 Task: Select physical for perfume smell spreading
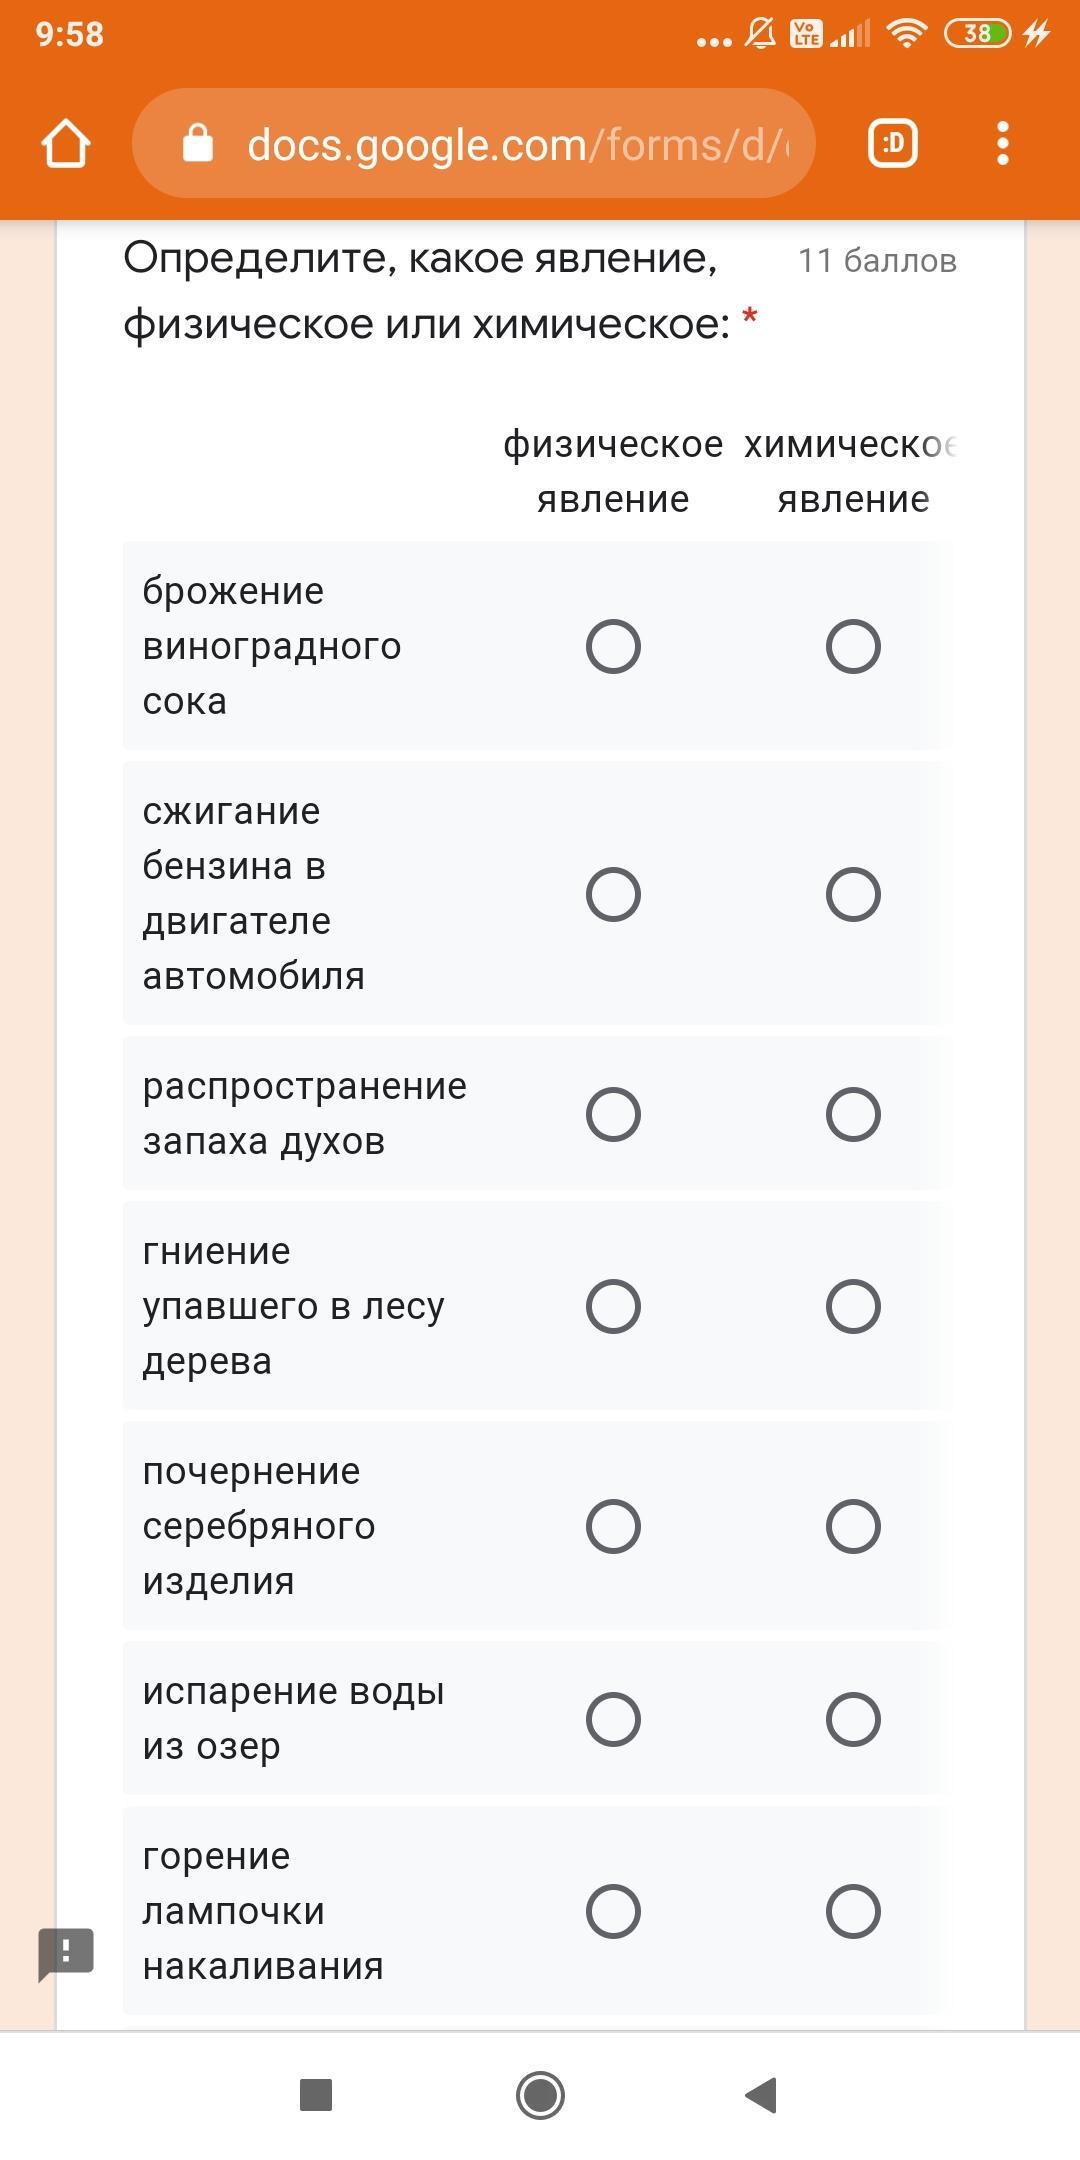click(x=613, y=1114)
